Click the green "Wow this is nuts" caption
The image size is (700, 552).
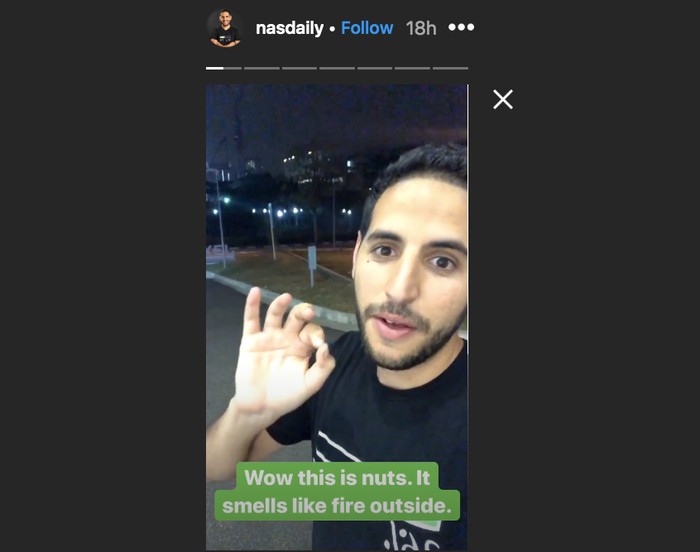coord(337,477)
